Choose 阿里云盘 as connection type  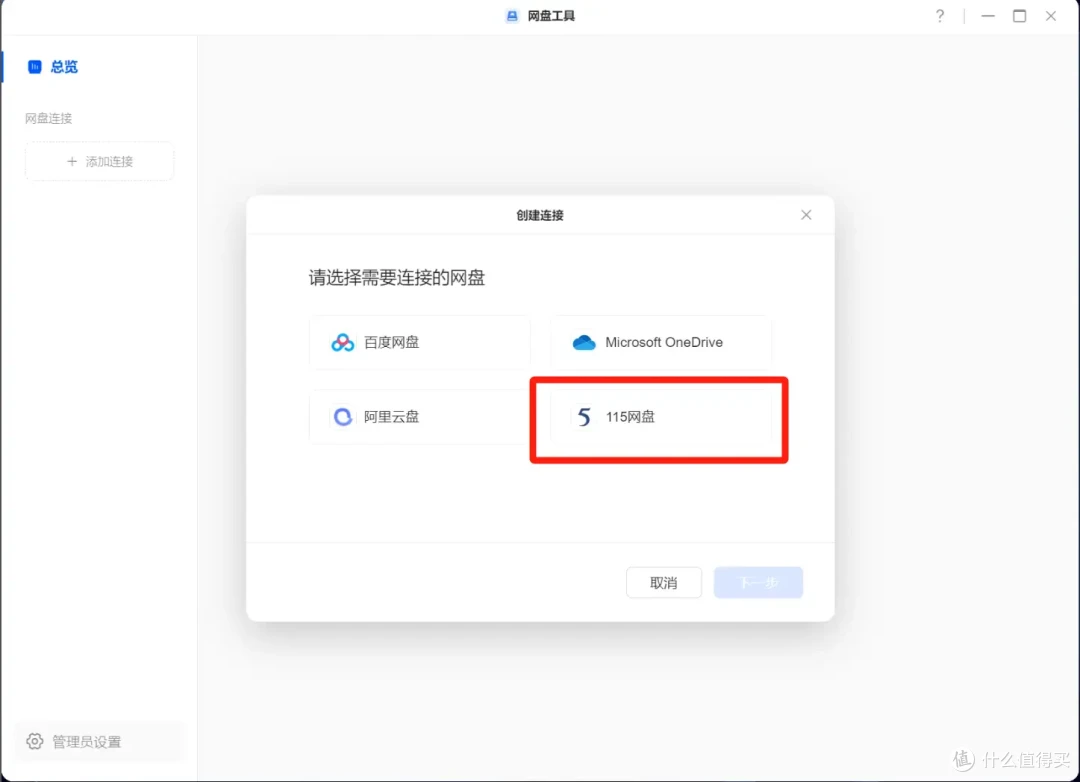point(419,417)
